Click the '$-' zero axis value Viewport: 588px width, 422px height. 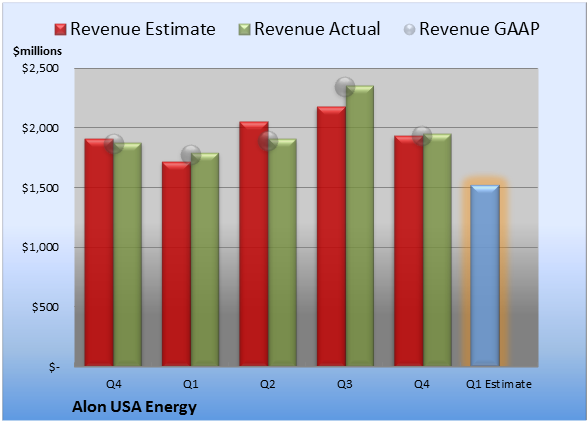pos(54,367)
